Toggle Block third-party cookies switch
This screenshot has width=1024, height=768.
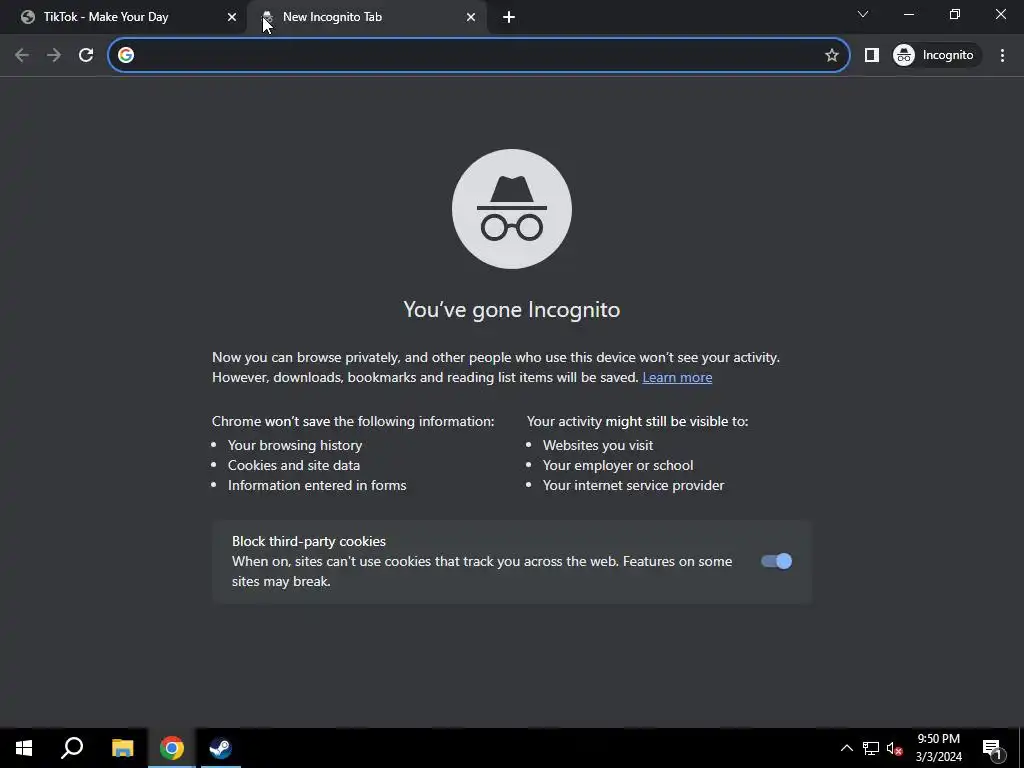pyautogui.click(x=776, y=561)
